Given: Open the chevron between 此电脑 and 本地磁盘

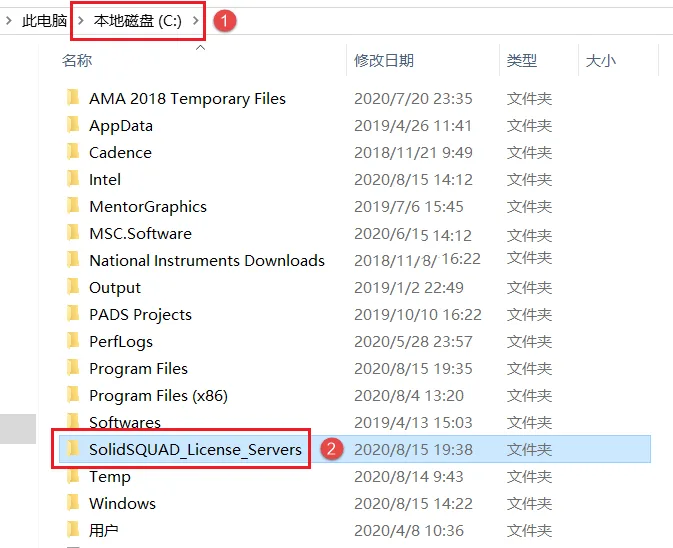Looking at the screenshot, I should 80,20.
